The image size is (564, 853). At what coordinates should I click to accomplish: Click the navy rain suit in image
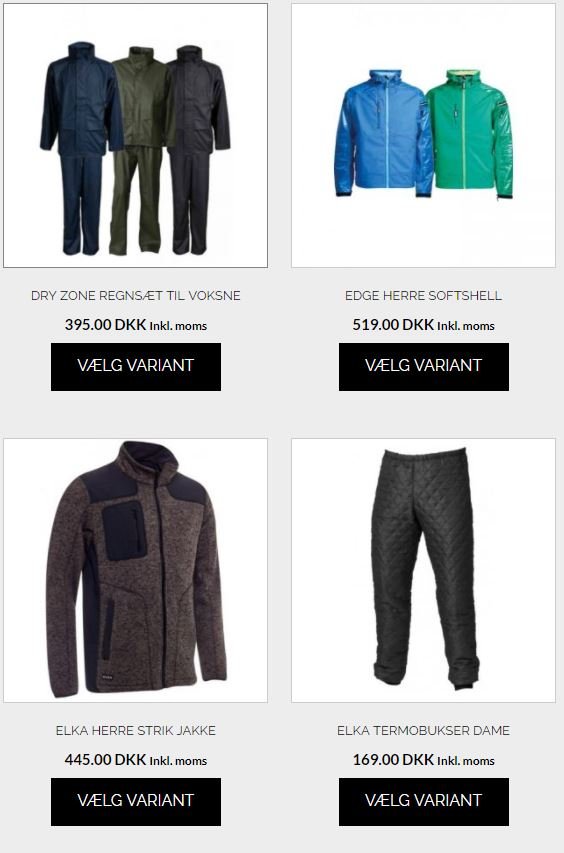[80, 147]
